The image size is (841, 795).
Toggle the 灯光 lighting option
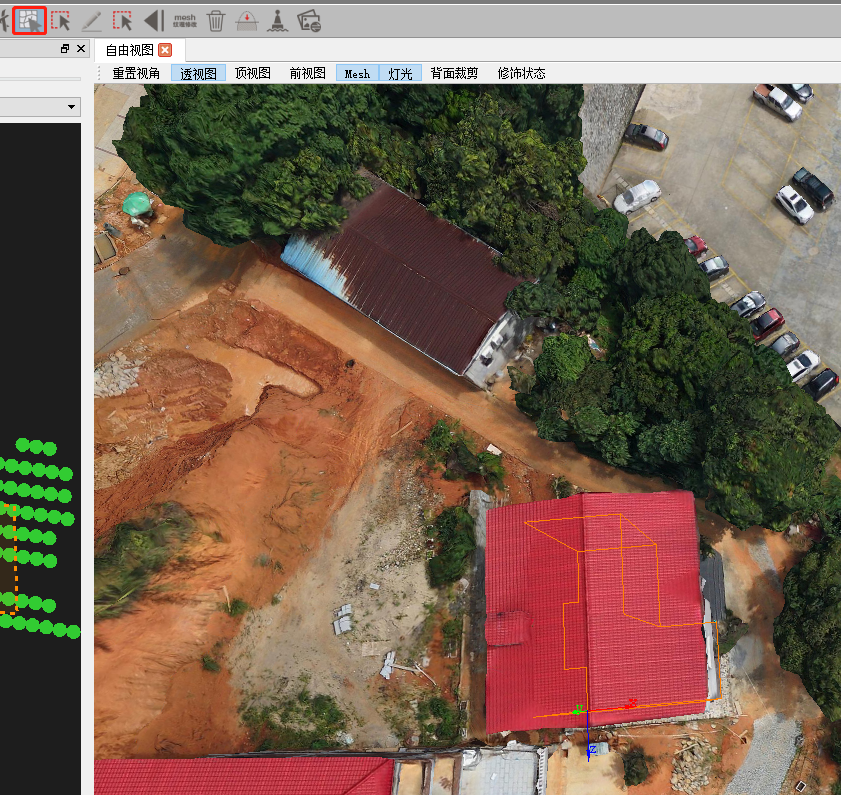[400, 72]
